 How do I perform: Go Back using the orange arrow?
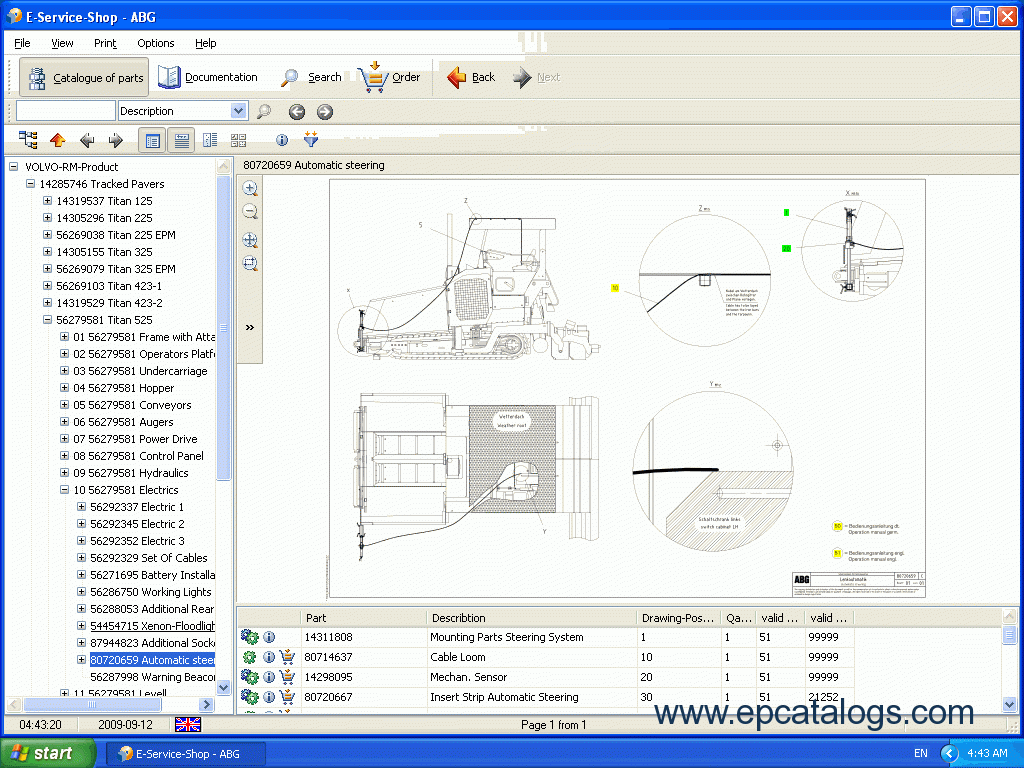click(x=471, y=77)
